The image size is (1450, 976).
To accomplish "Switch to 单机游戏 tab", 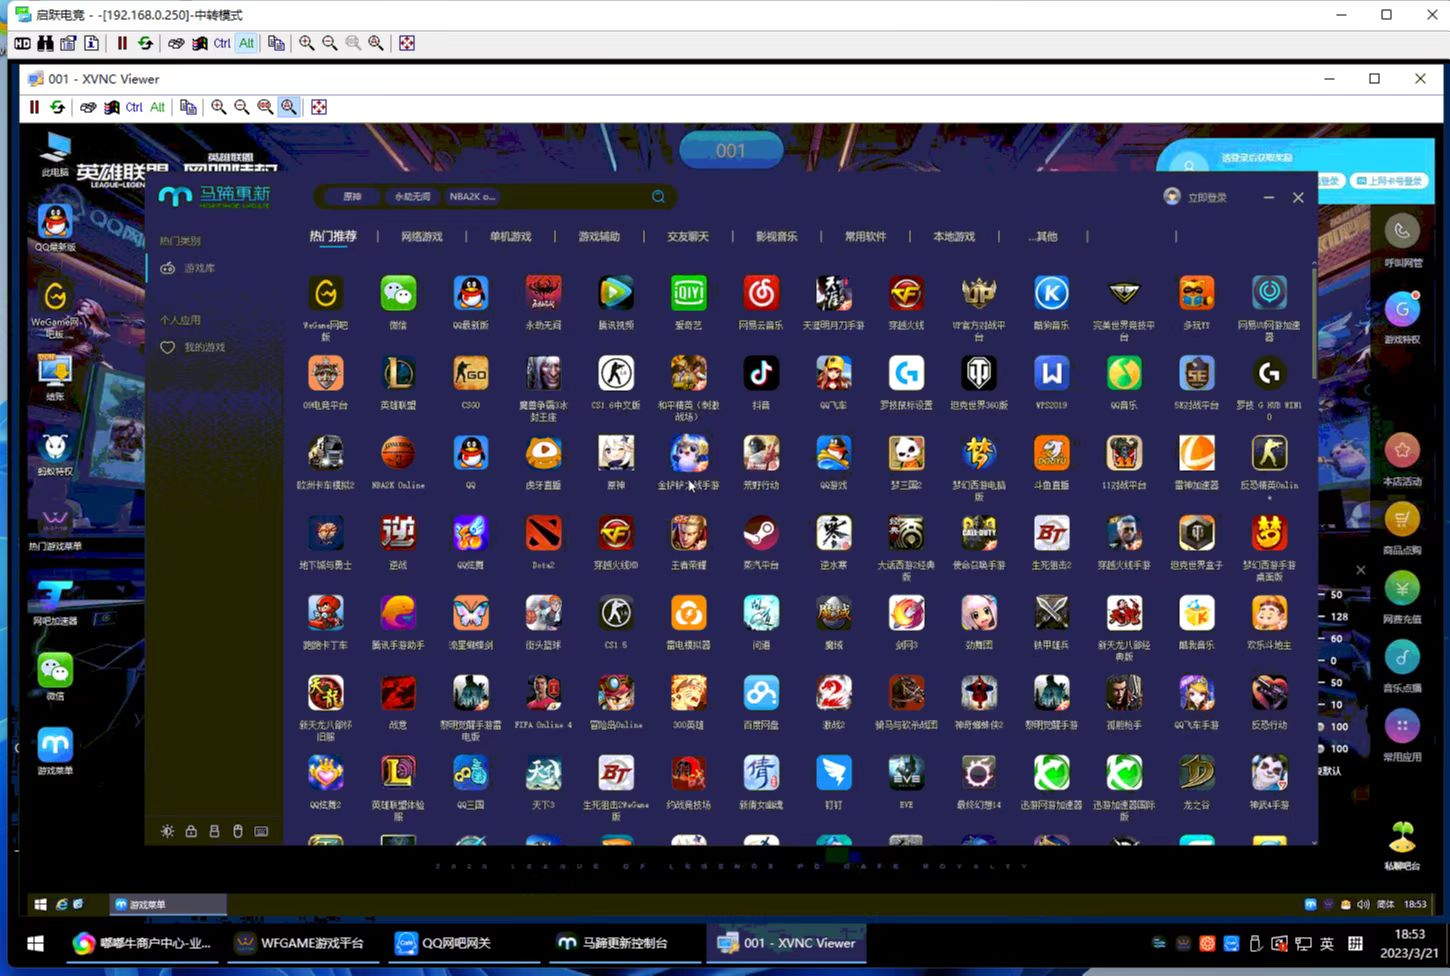I will click(510, 237).
